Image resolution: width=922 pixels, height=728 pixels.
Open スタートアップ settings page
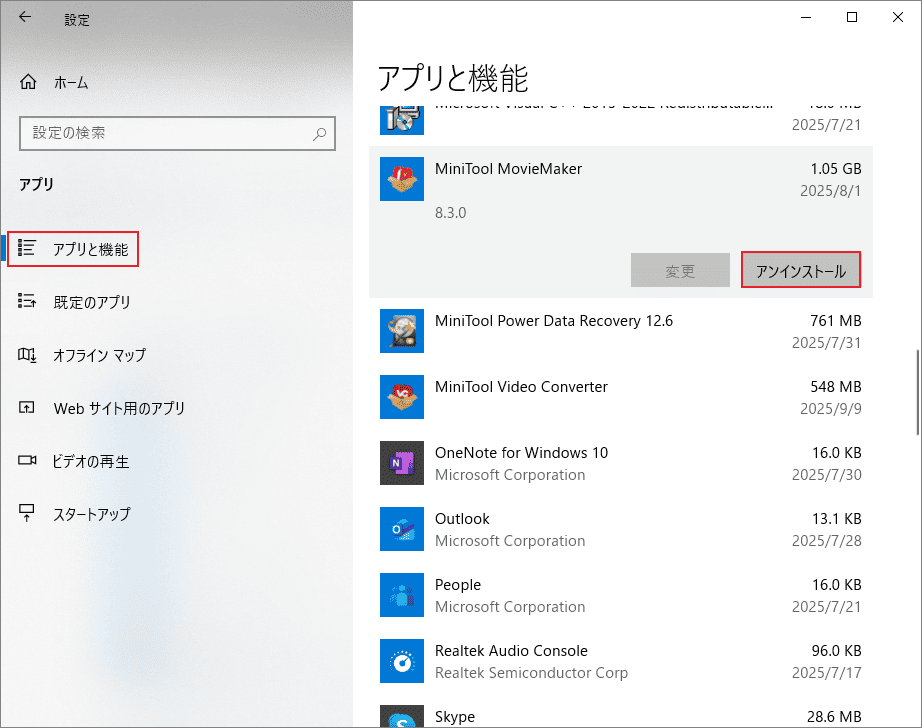tap(92, 514)
